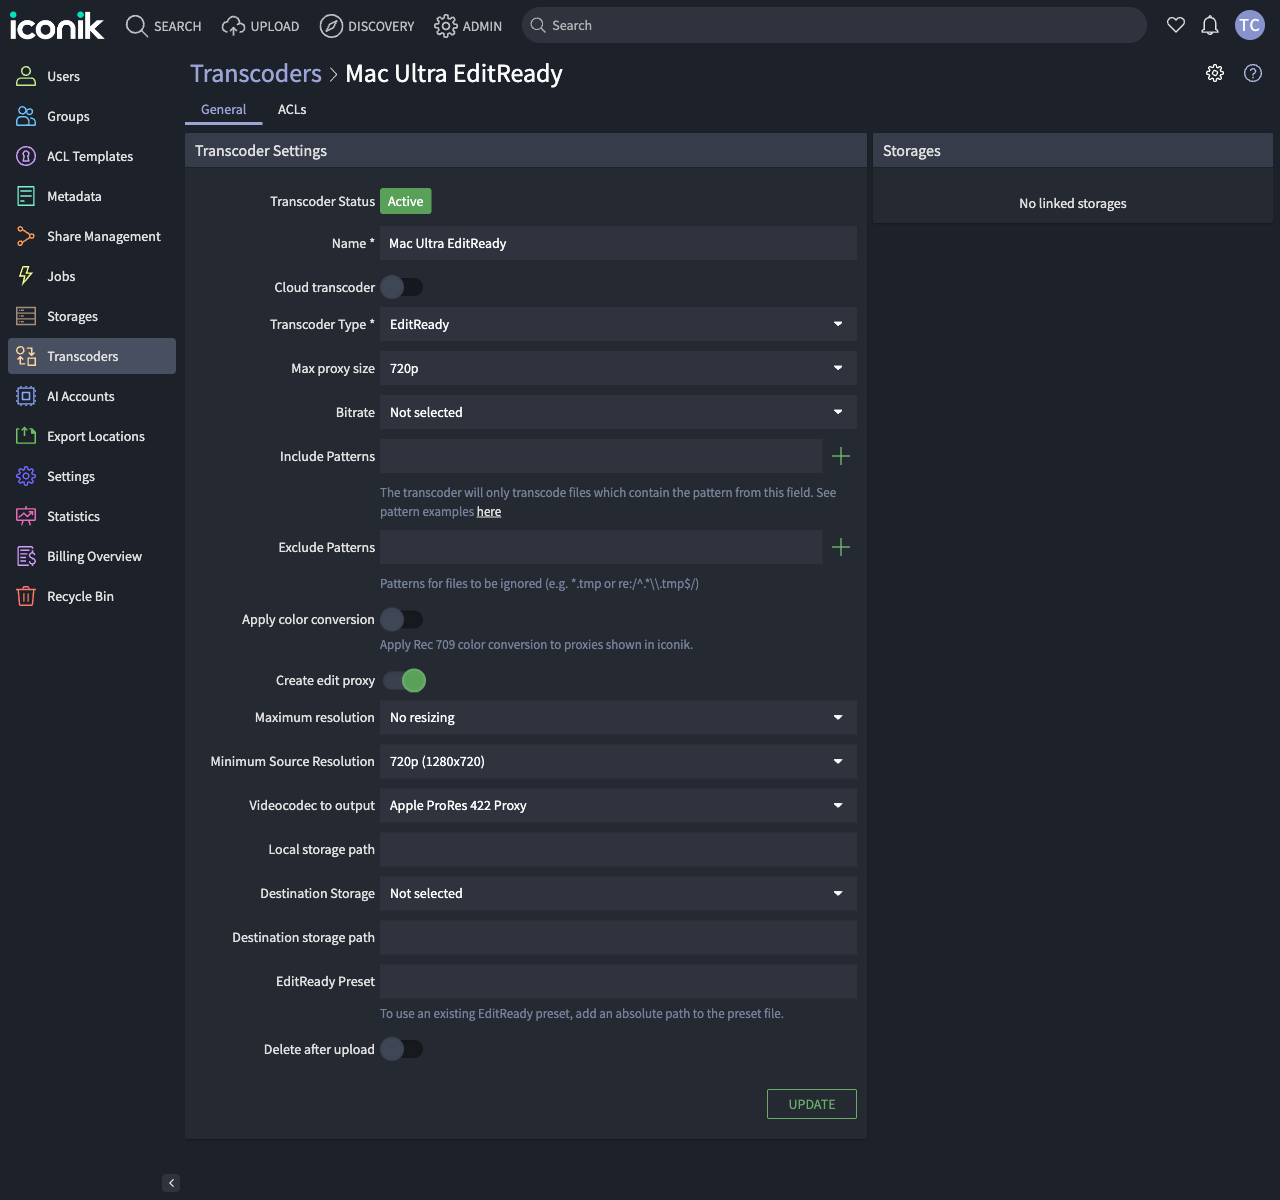Screen dimensions: 1280x1200
Task: Open the help question mark icon
Action: (x=1253, y=73)
